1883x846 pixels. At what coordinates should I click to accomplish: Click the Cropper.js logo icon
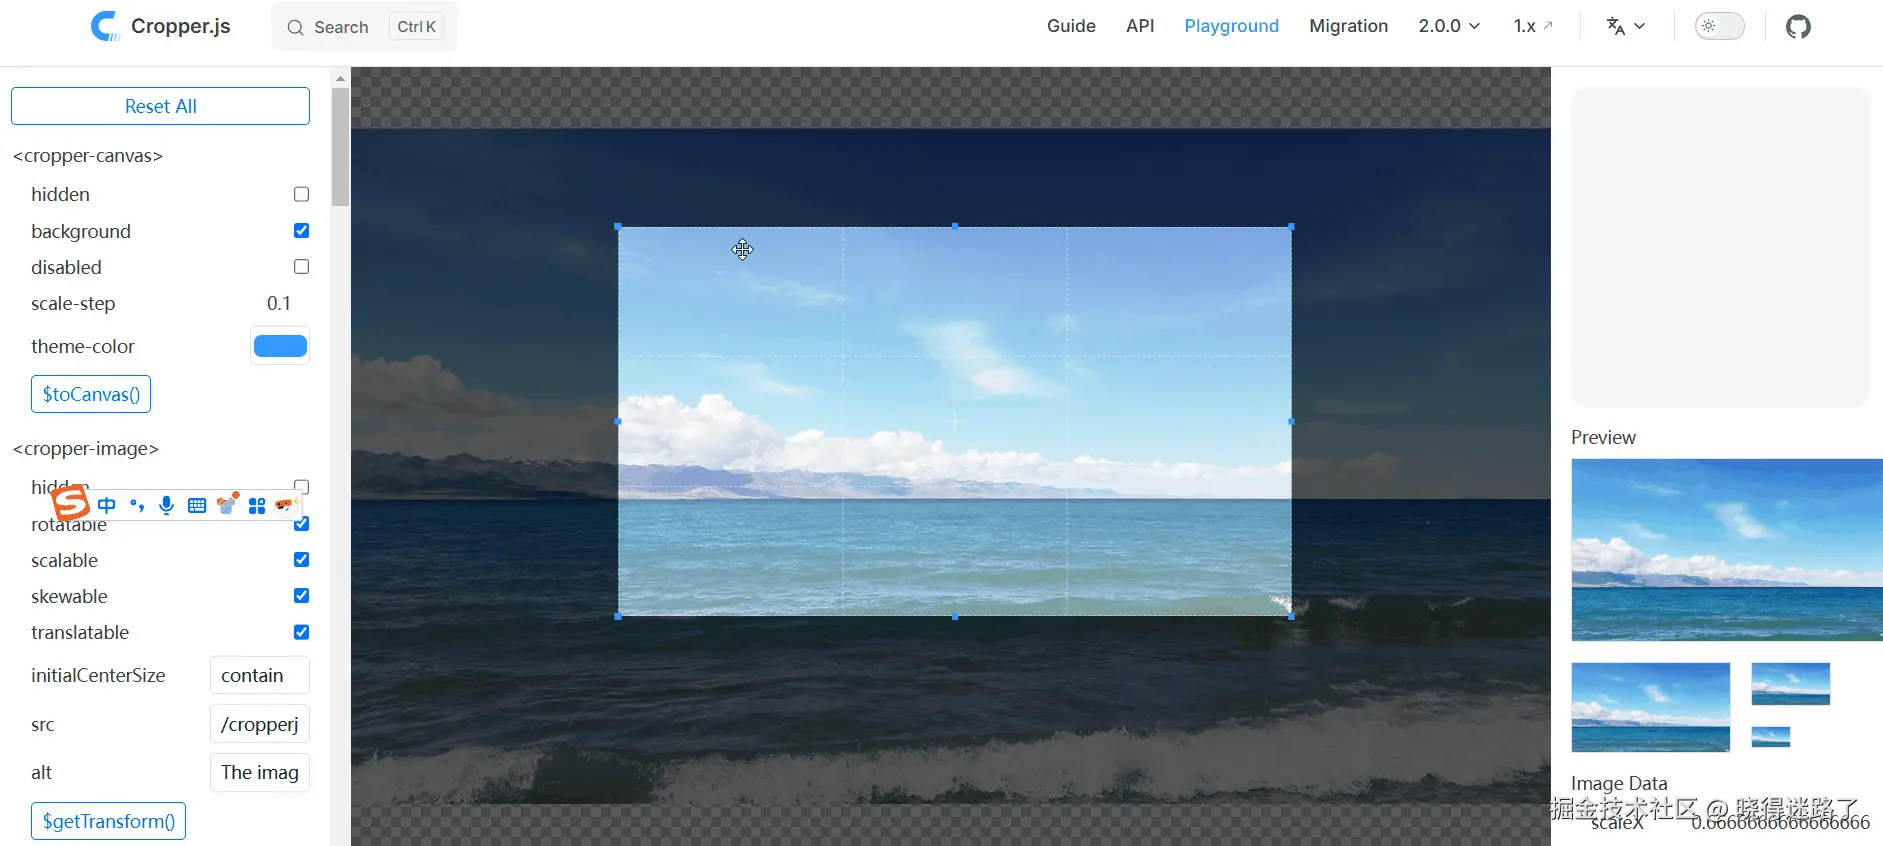(104, 26)
